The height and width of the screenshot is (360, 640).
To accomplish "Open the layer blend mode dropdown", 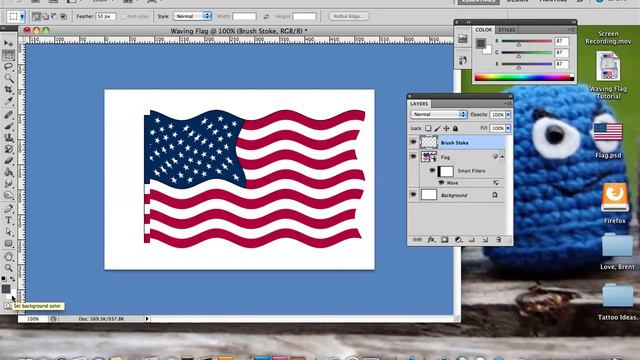I will pyautogui.click(x=439, y=115).
